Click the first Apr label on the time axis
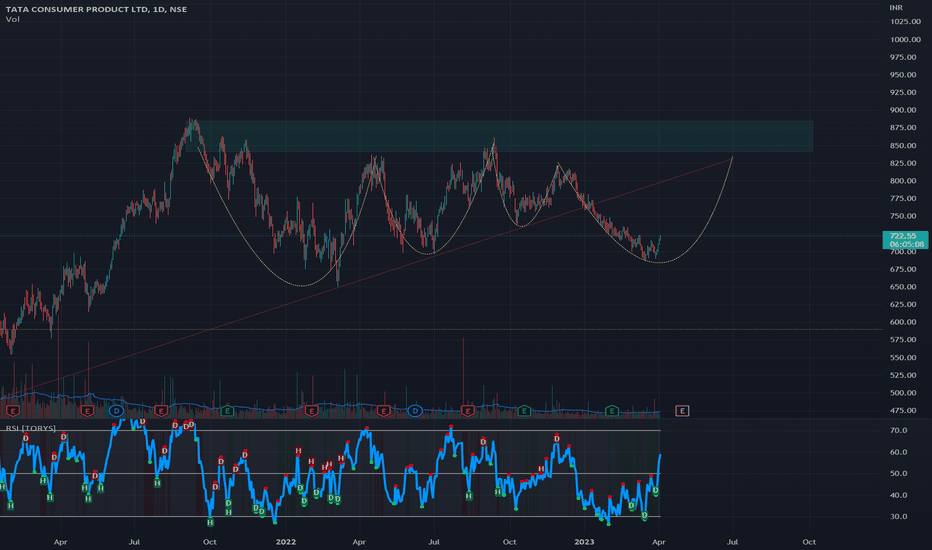The height and width of the screenshot is (550, 932). click(x=61, y=542)
